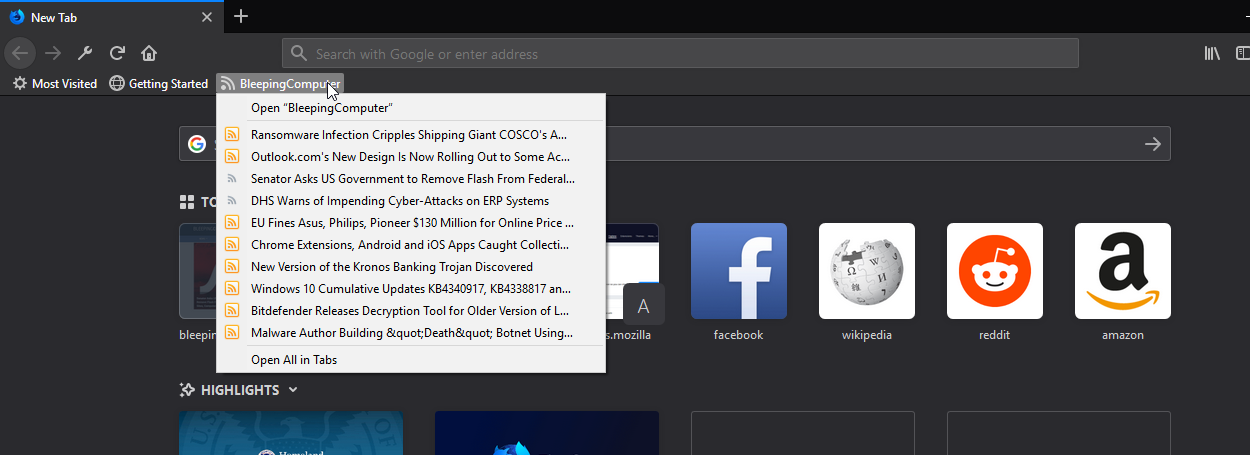This screenshot has width=1250, height=455.
Task: Submit search with the arrow button
Action: tap(1153, 144)
